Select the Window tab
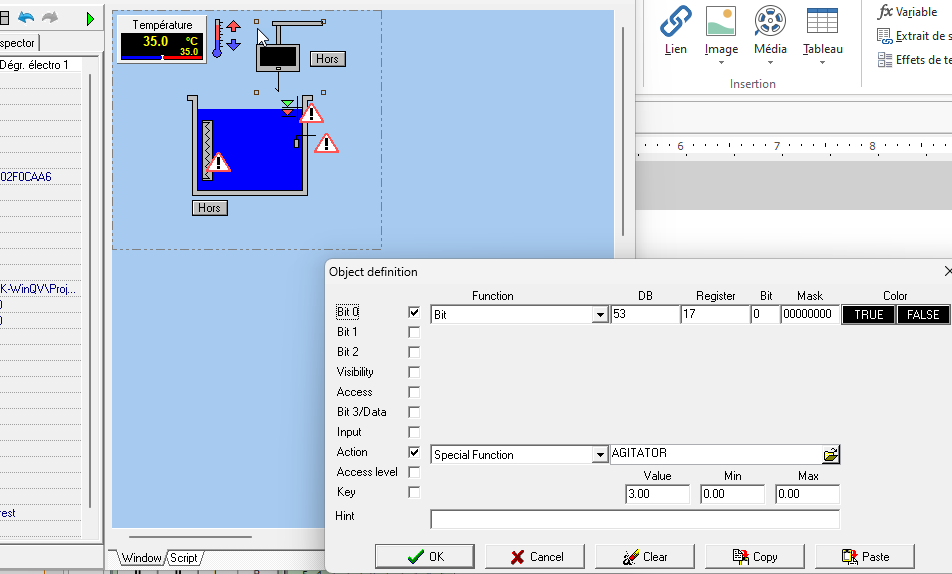The width and height of the screenshot is (952, 574). pos(142,558)
